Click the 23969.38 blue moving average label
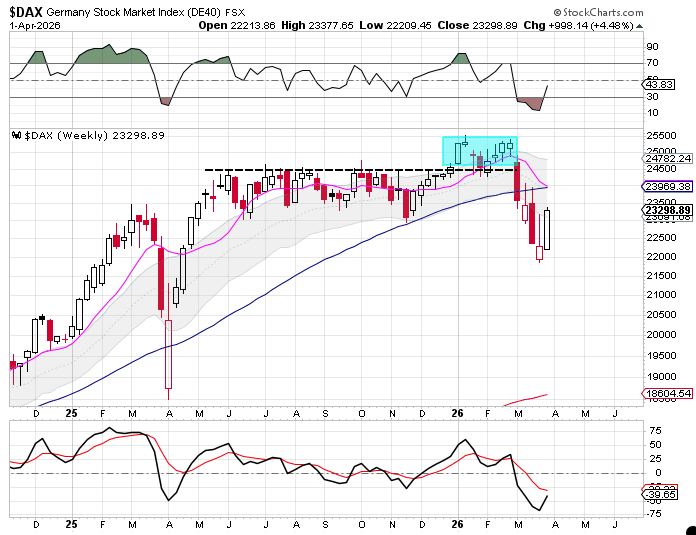 pos(676,186)
